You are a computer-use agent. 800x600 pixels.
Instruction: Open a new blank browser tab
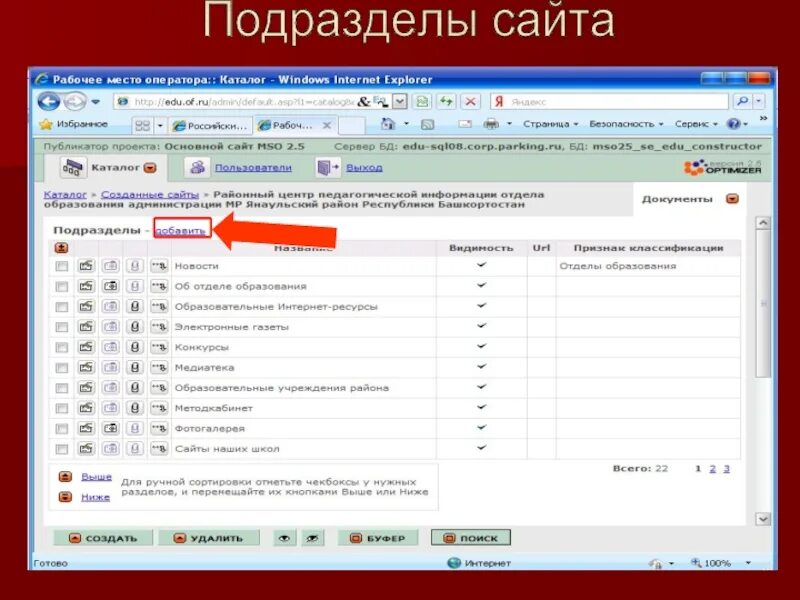click(x=352, y=126)
